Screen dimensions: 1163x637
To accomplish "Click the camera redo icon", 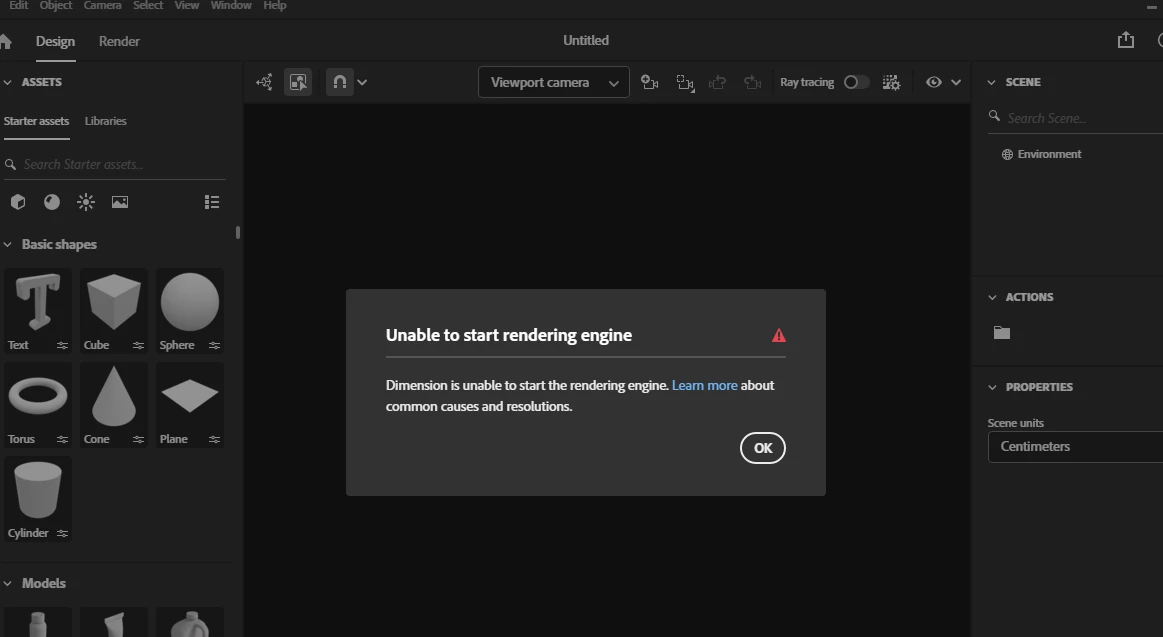I will pos(753,82).
